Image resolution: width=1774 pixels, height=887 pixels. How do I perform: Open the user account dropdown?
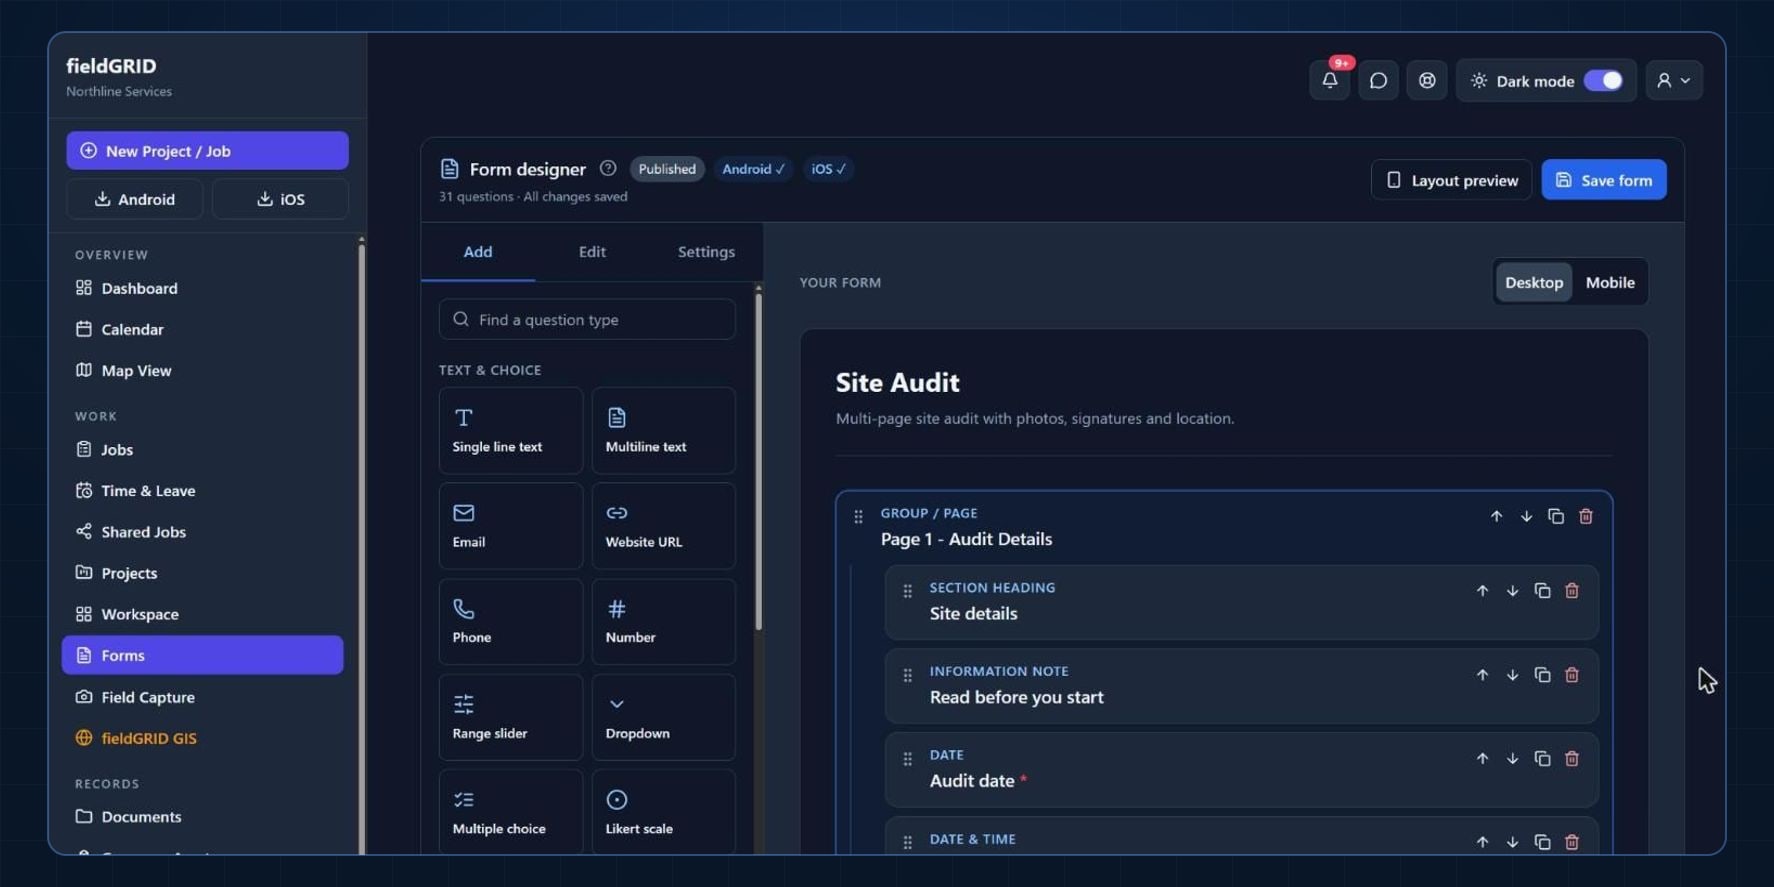(1674, 81)
